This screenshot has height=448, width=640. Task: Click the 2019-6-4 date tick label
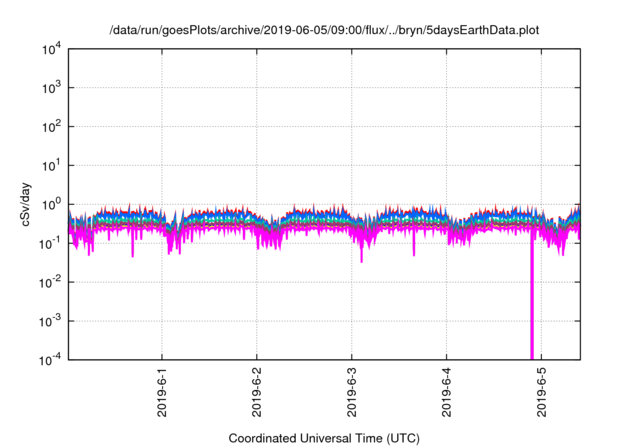coord(447,392)
